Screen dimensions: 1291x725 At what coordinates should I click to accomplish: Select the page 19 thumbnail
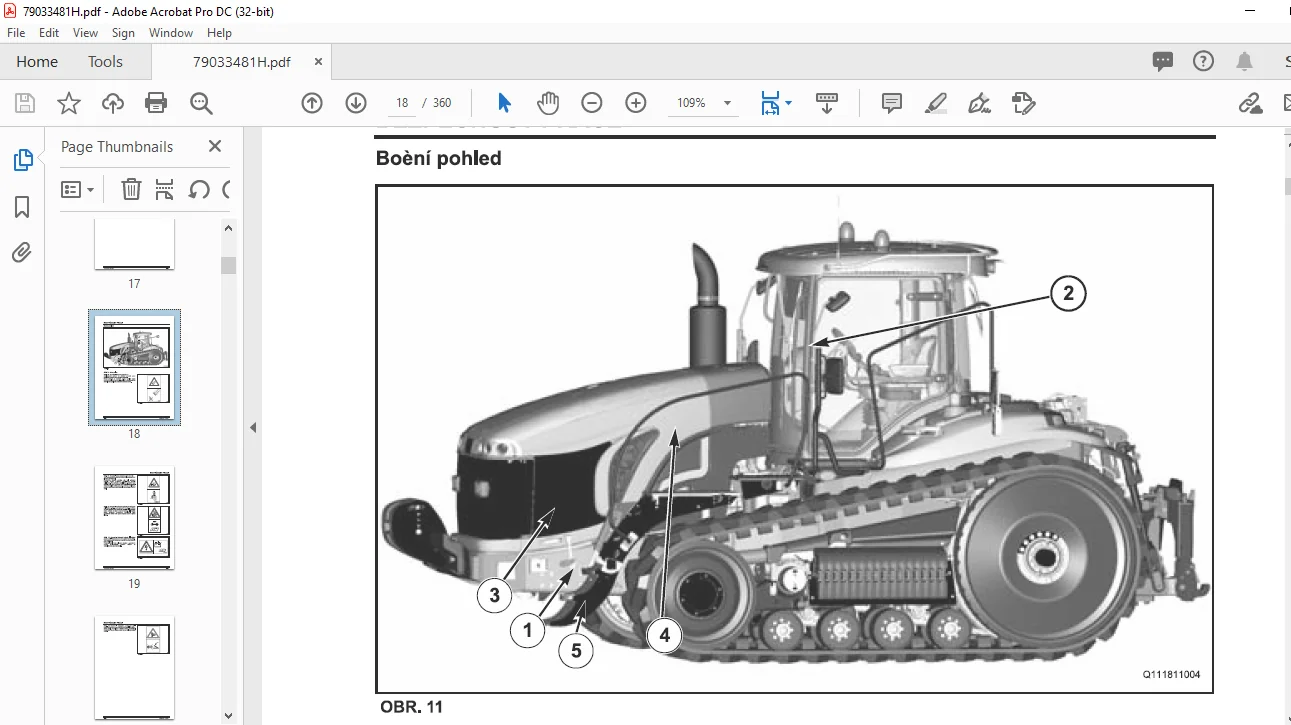pos(134,518)
